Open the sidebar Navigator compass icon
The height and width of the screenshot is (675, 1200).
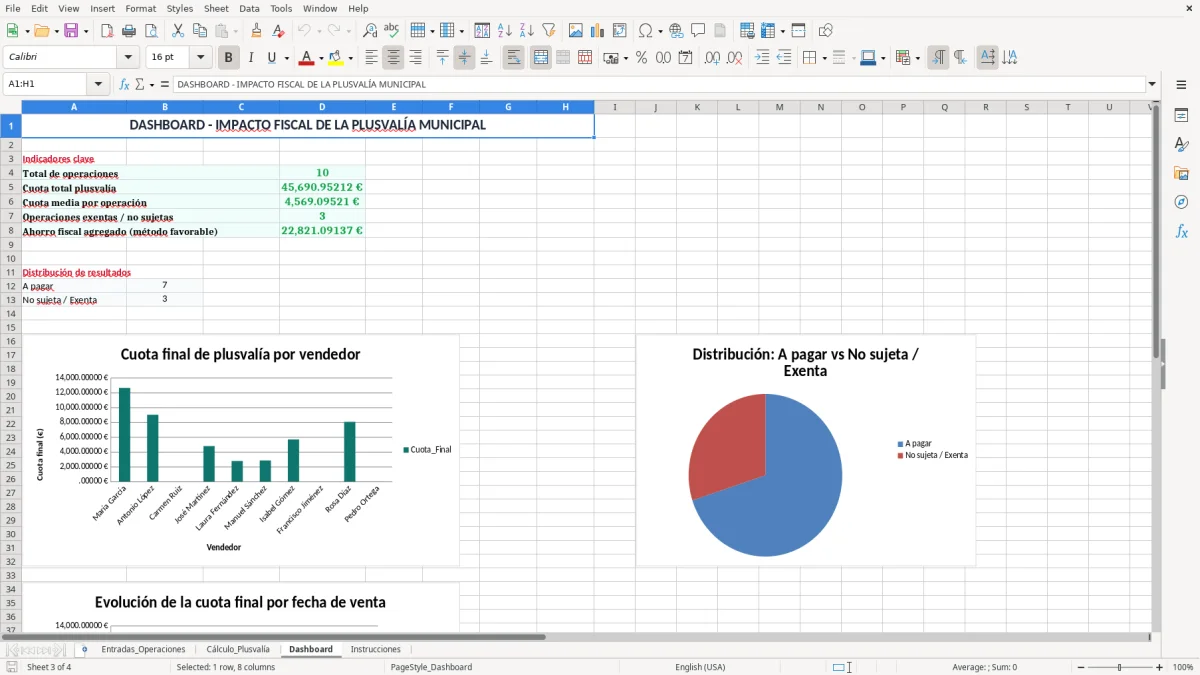tap(1181, 202)
